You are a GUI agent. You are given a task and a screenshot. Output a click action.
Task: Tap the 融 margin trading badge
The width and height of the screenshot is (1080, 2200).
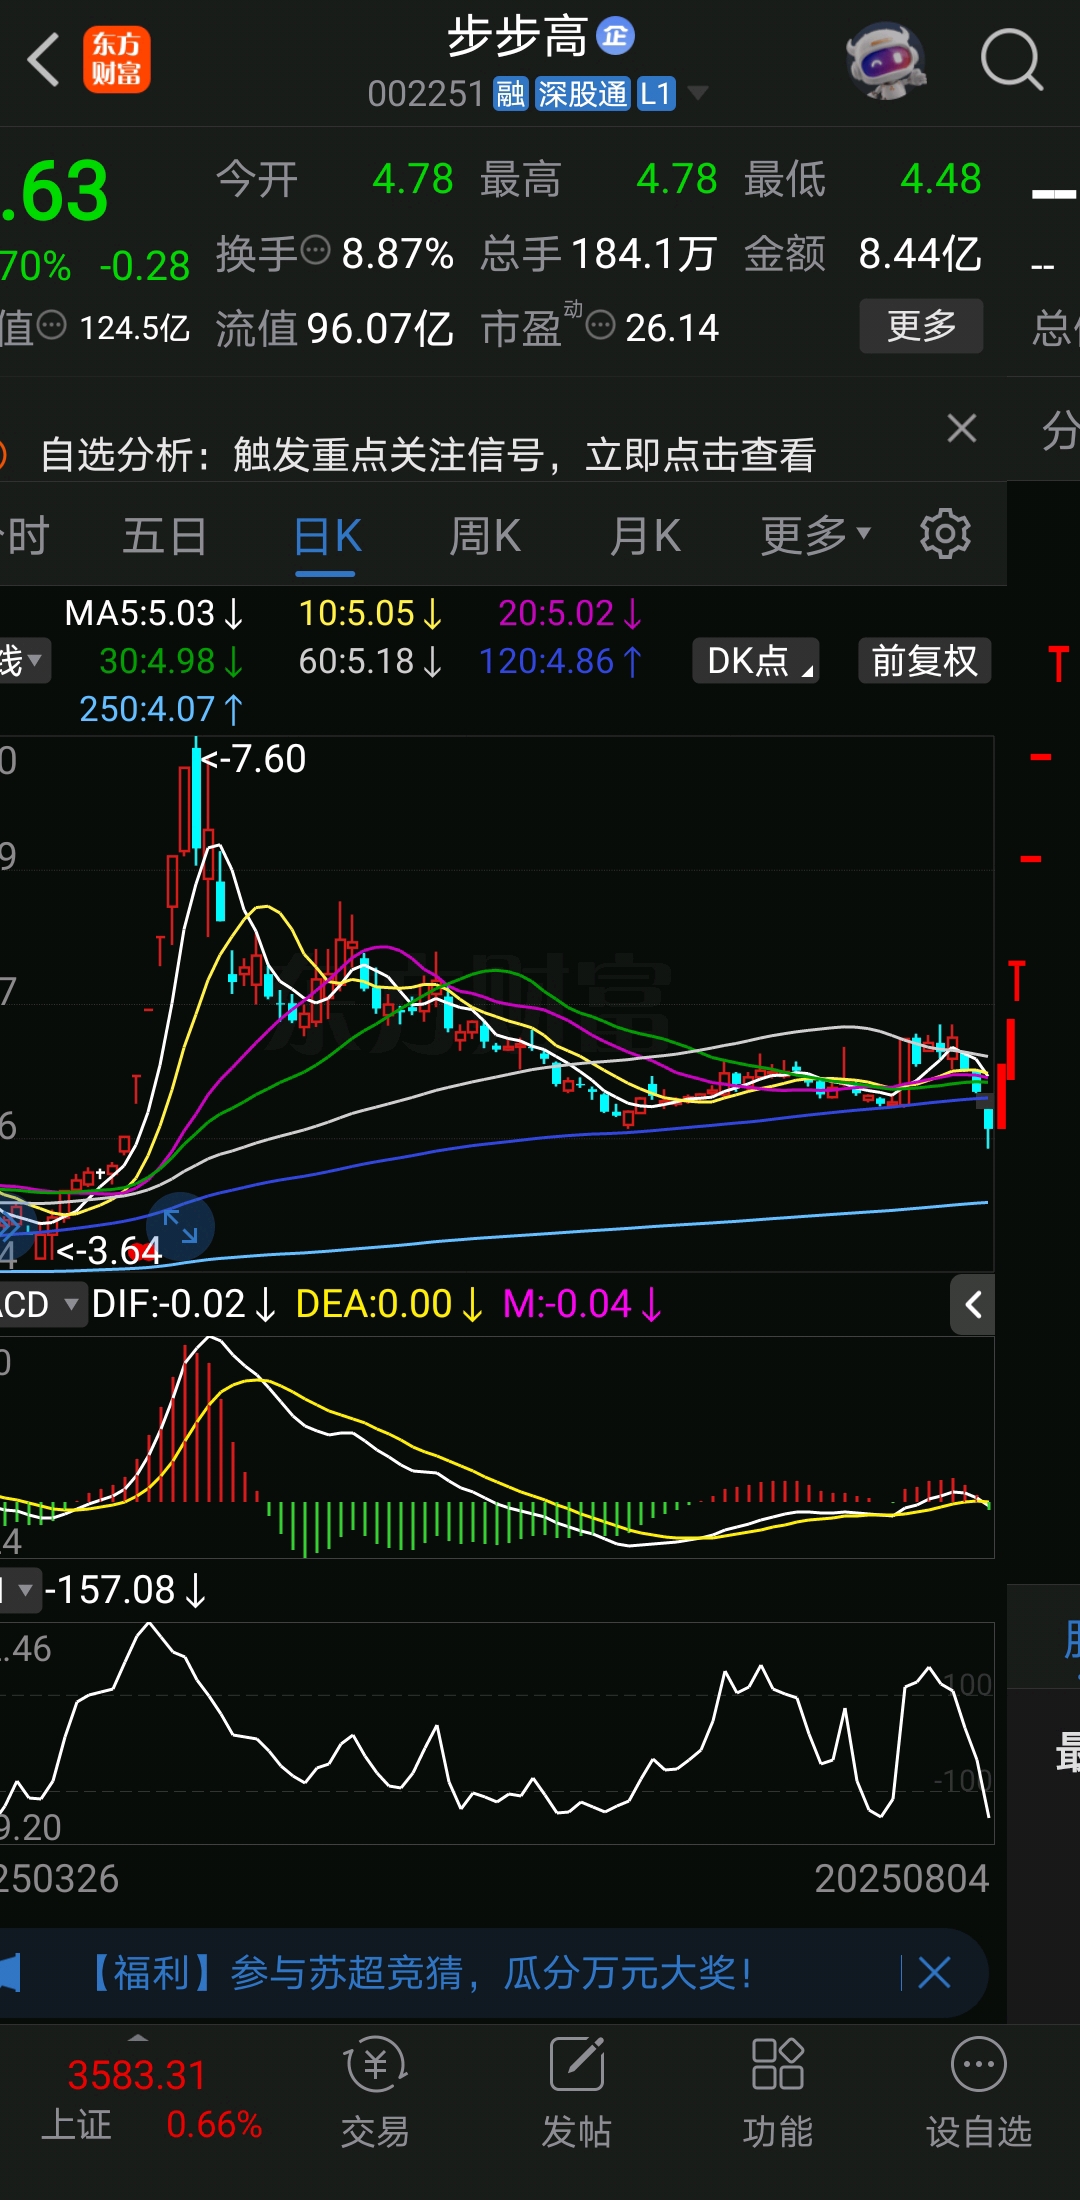[510, 94]
